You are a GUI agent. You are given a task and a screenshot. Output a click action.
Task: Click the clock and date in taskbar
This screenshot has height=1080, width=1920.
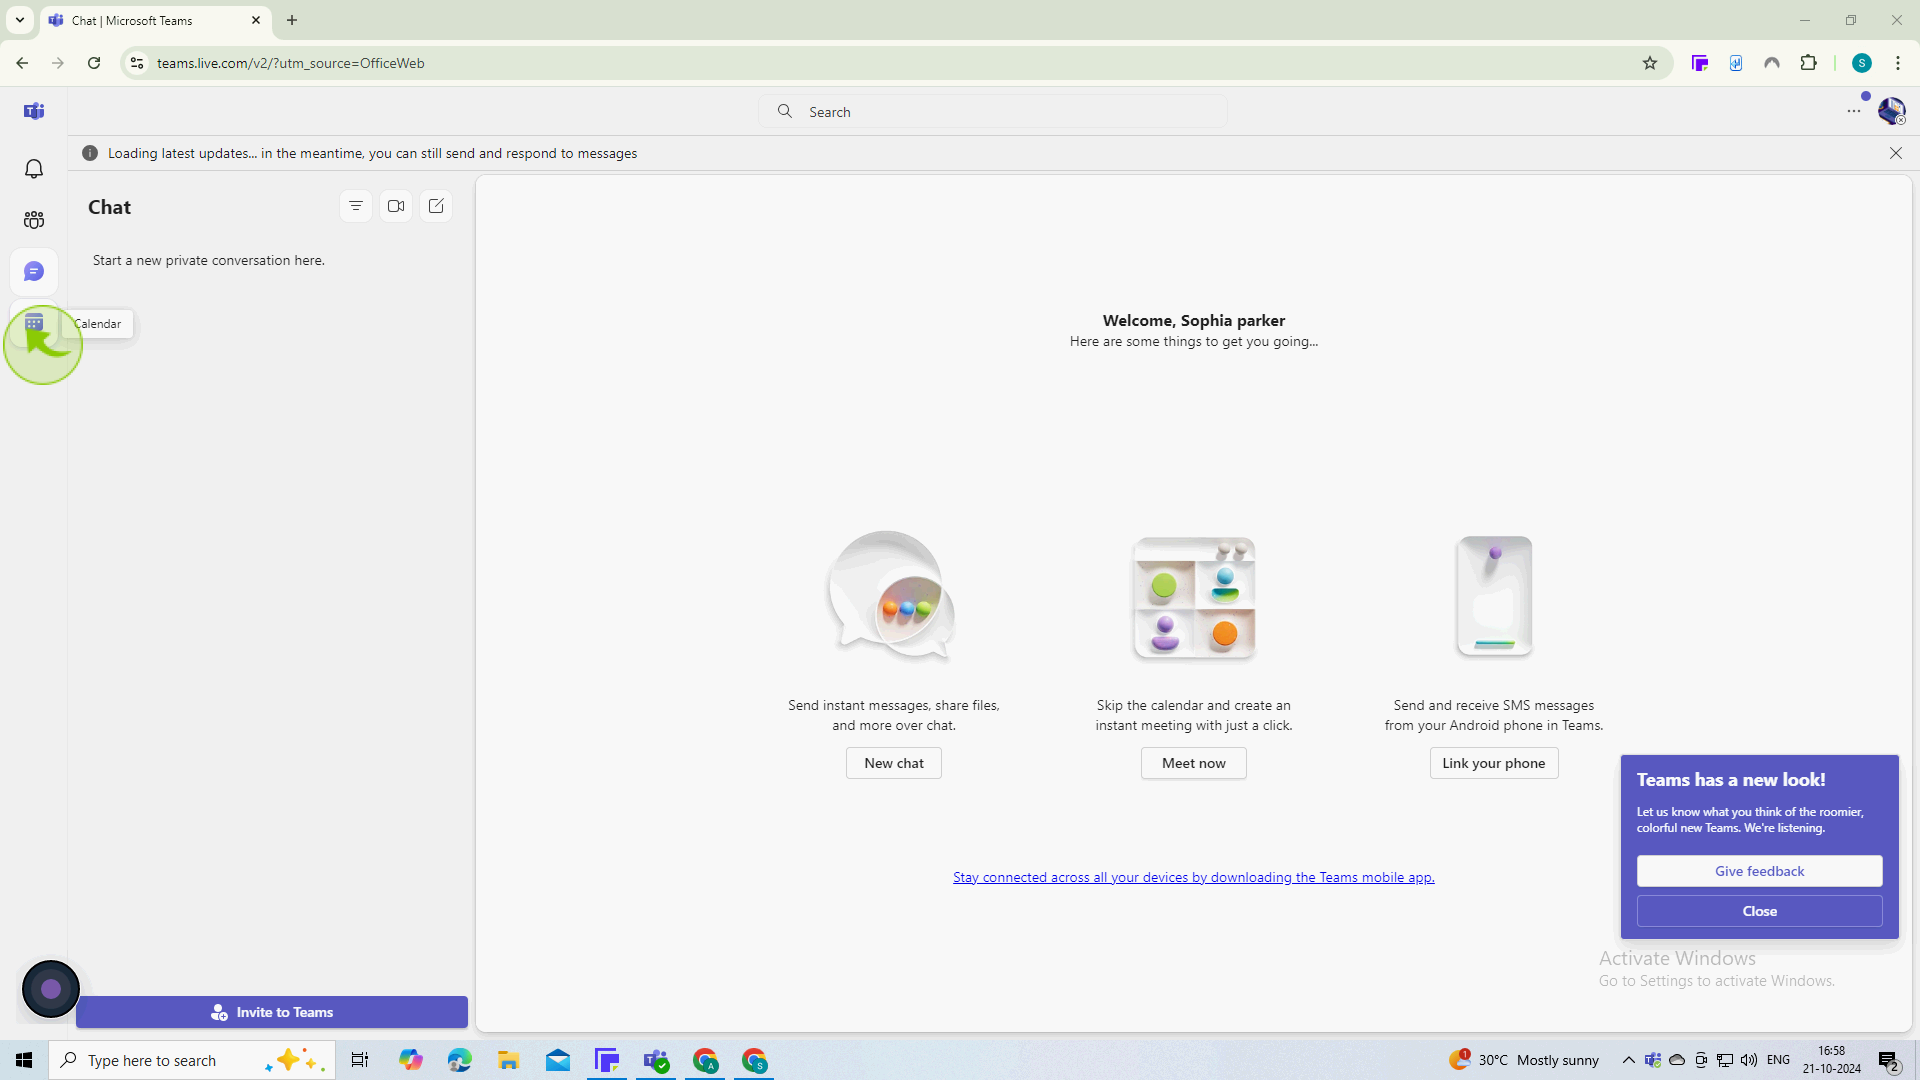click(1832, 1060)
